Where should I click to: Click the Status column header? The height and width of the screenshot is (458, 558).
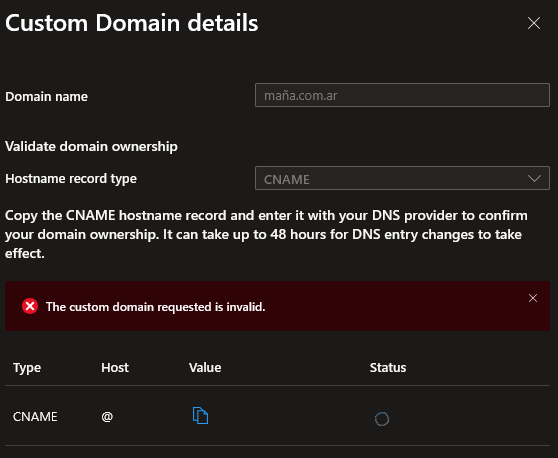[x=388, y=367]
